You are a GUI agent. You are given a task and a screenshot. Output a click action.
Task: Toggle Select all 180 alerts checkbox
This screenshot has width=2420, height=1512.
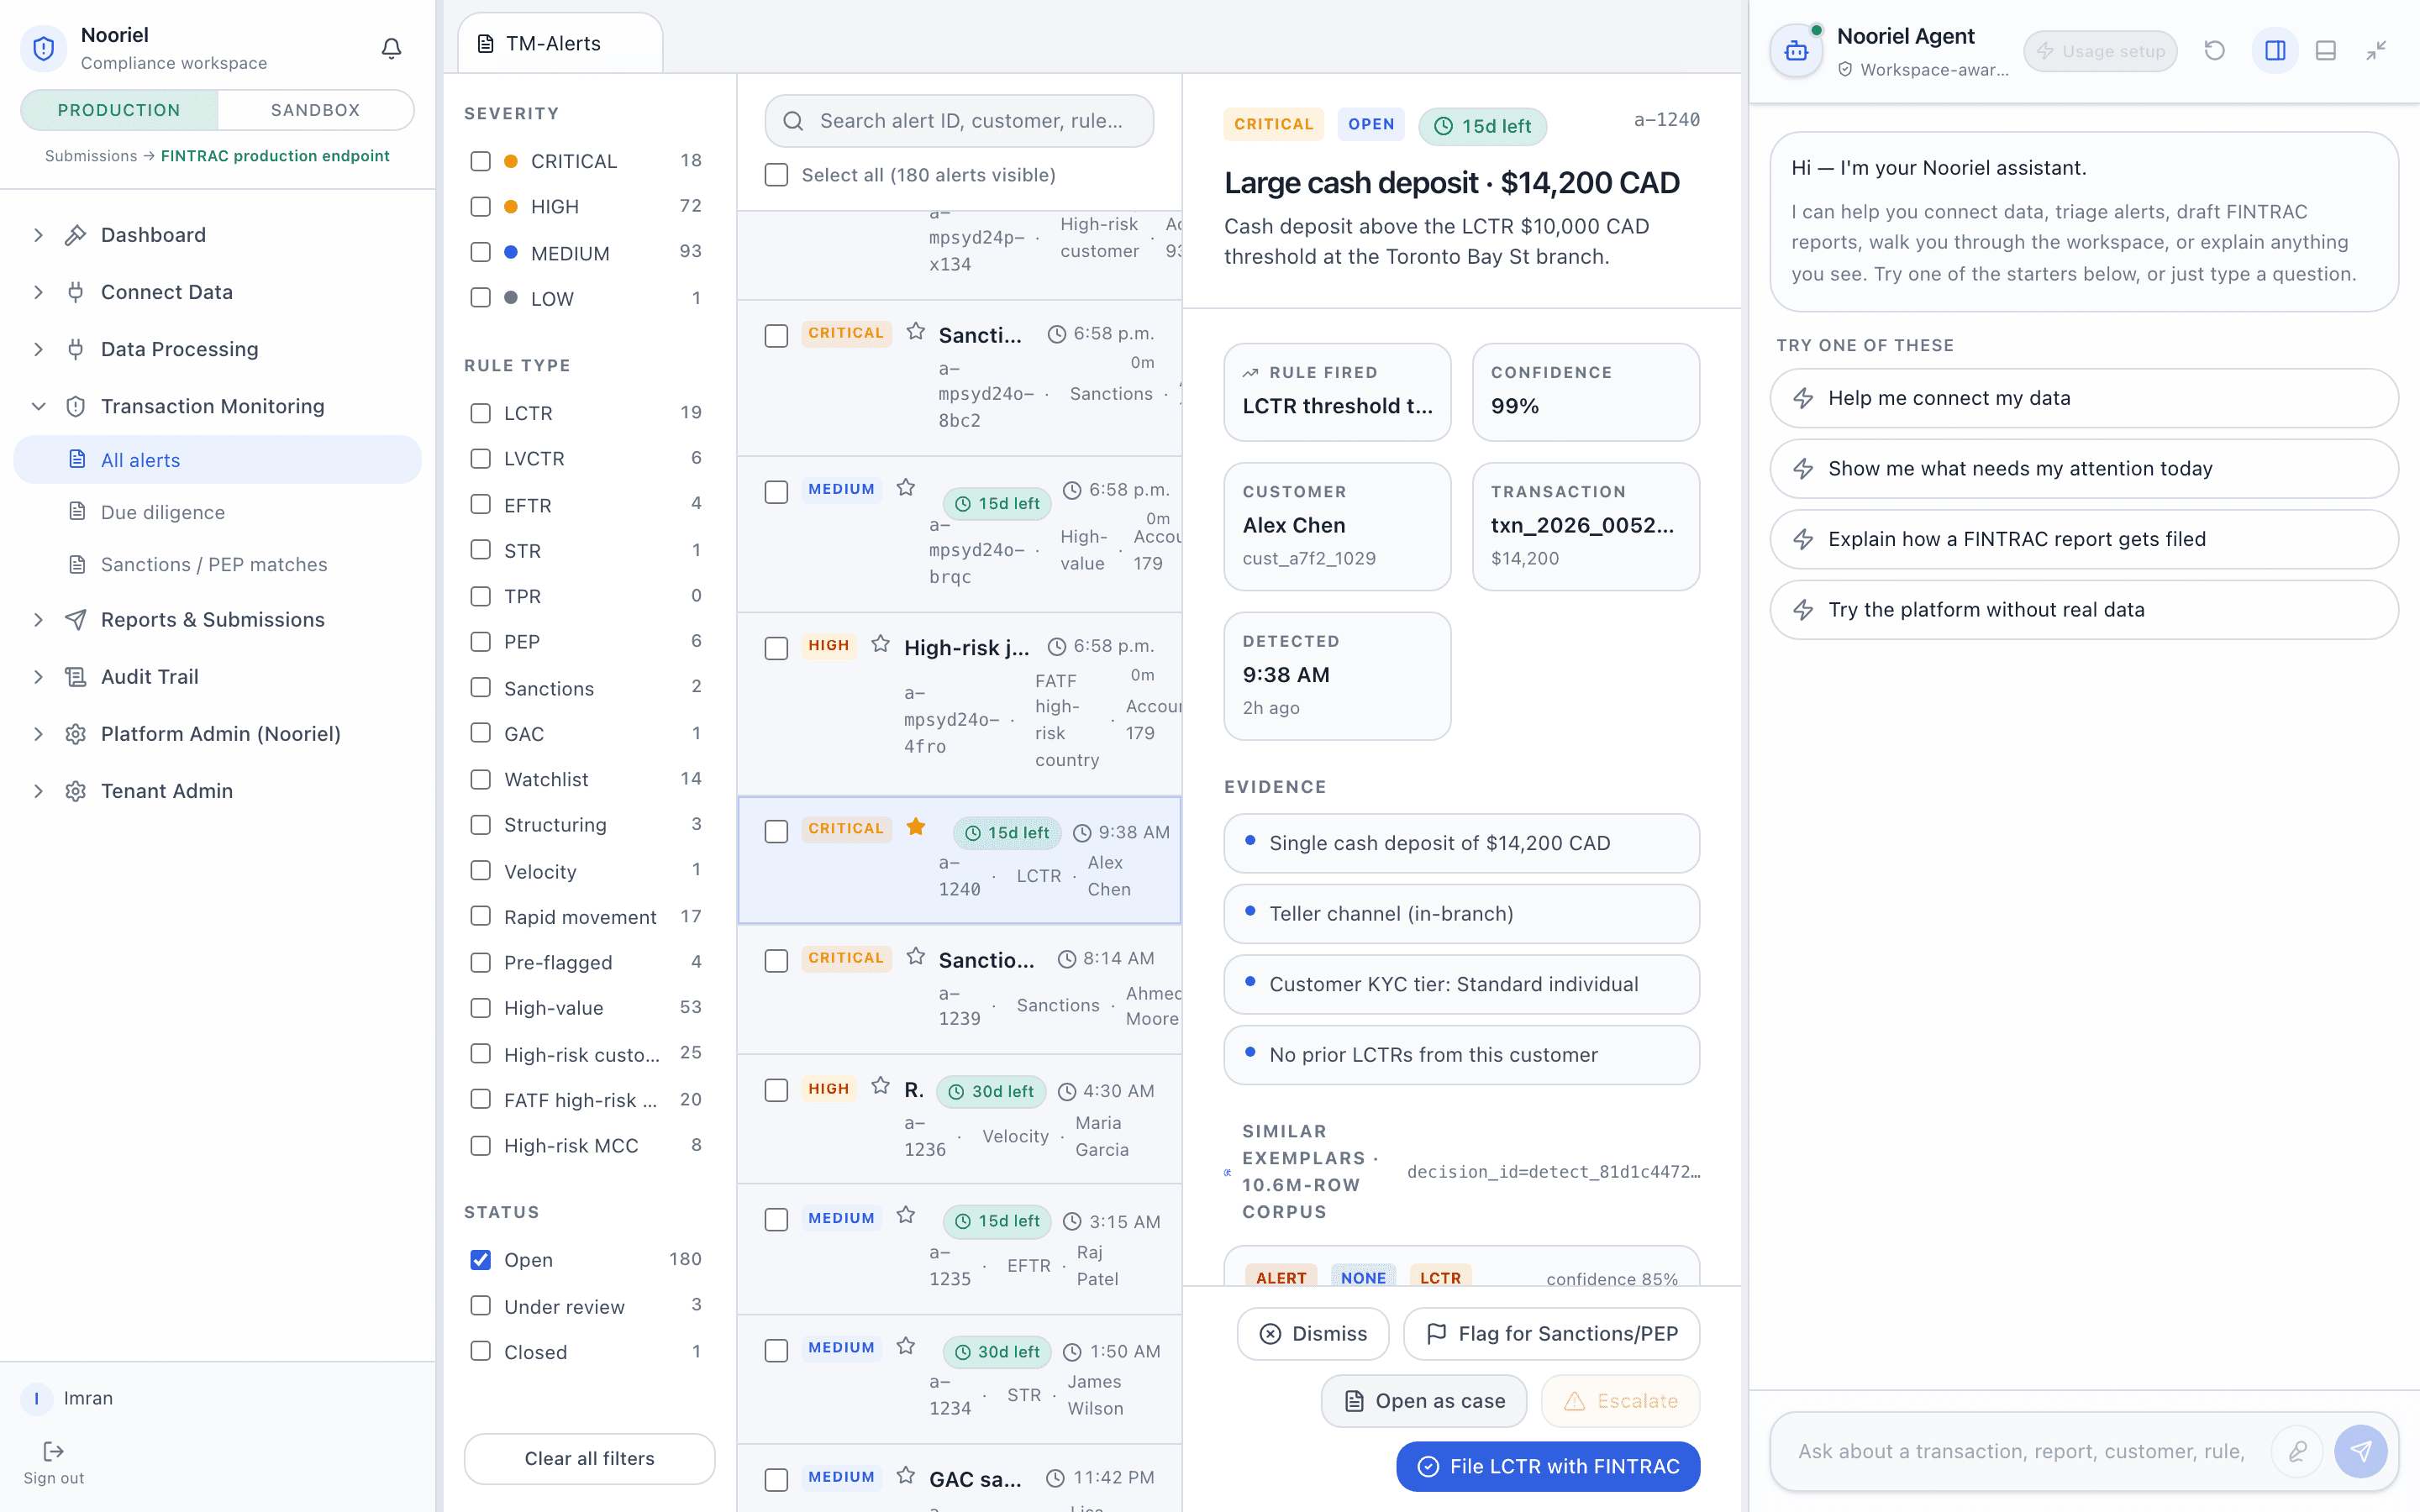point(776,175)
